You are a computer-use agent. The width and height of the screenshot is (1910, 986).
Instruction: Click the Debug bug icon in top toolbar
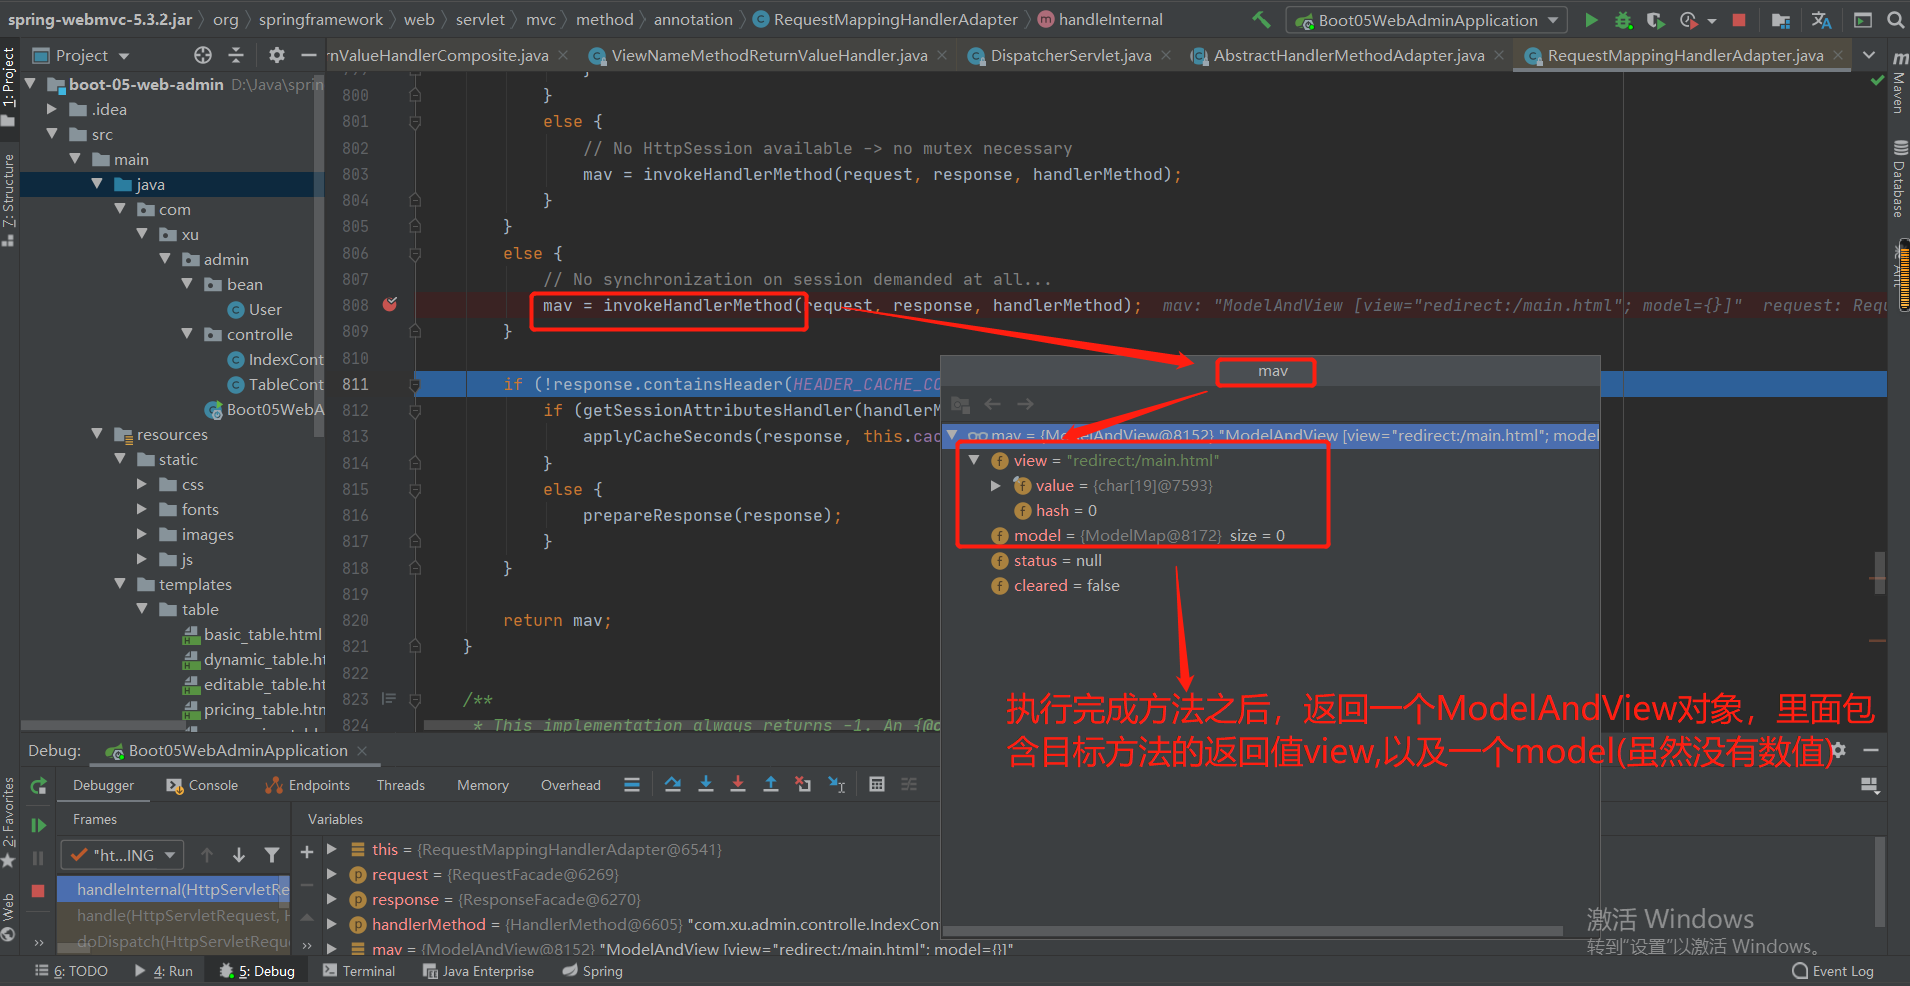point(1623,20)
